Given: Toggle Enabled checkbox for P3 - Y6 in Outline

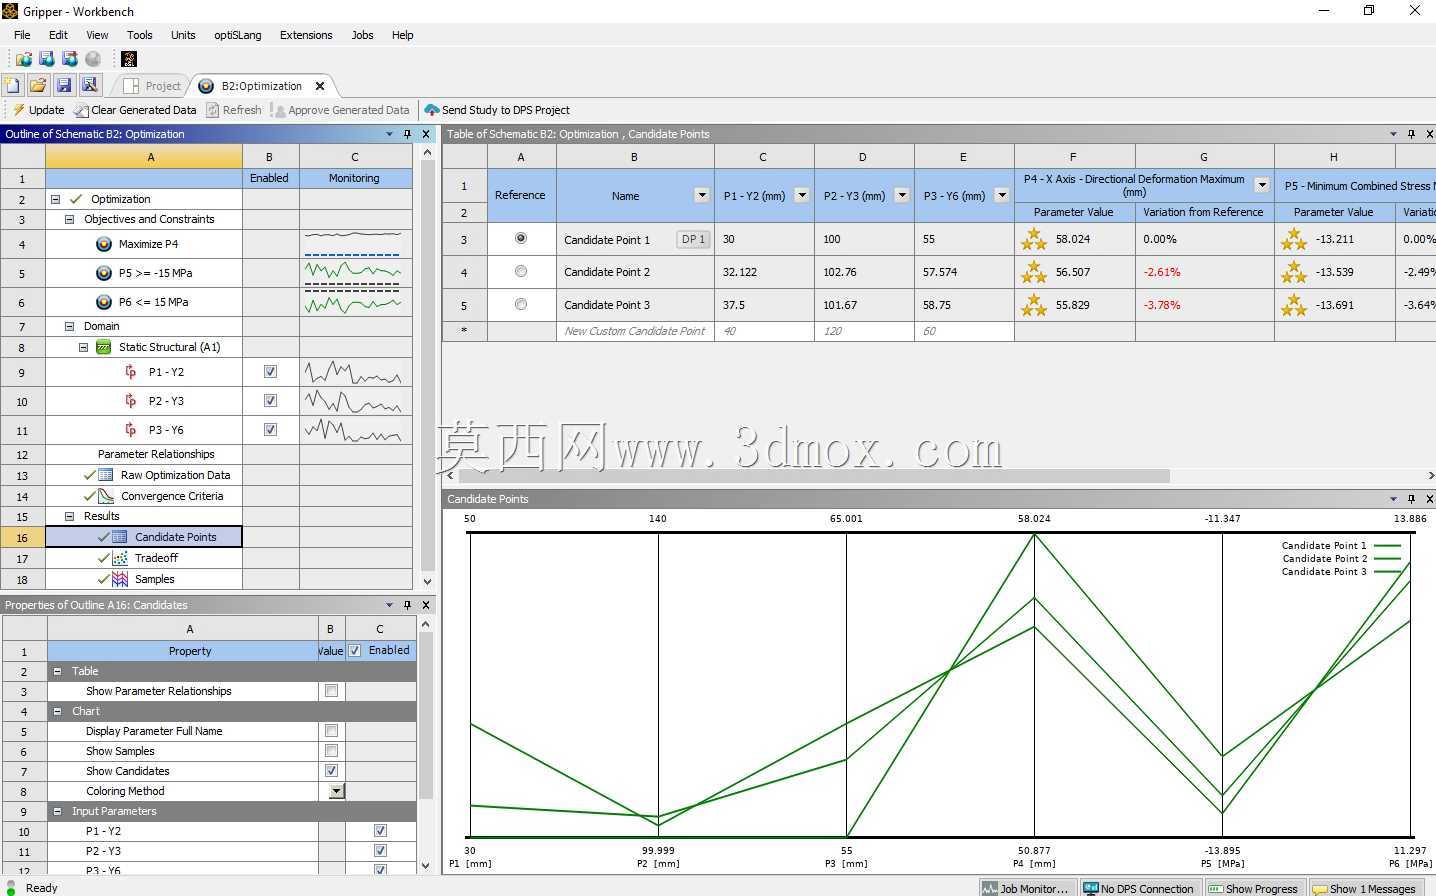Looking at the screenshot, I should [270, 430].
